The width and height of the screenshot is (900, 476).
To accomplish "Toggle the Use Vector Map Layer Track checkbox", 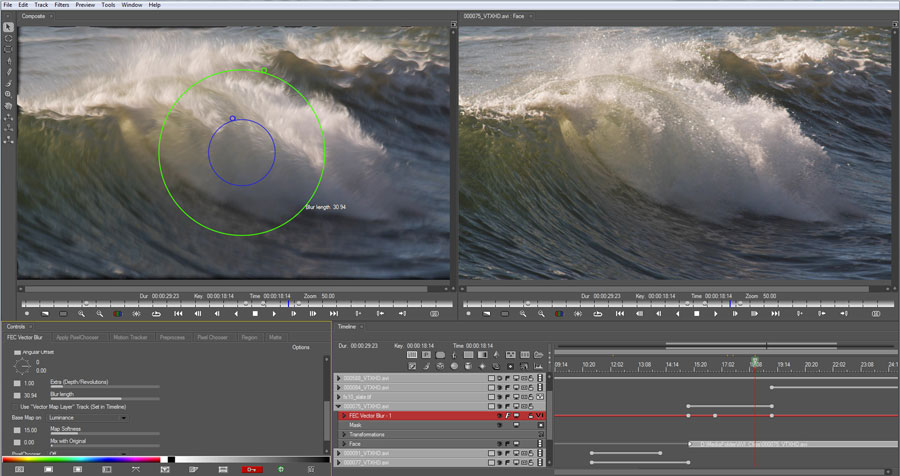I will 16,407.
